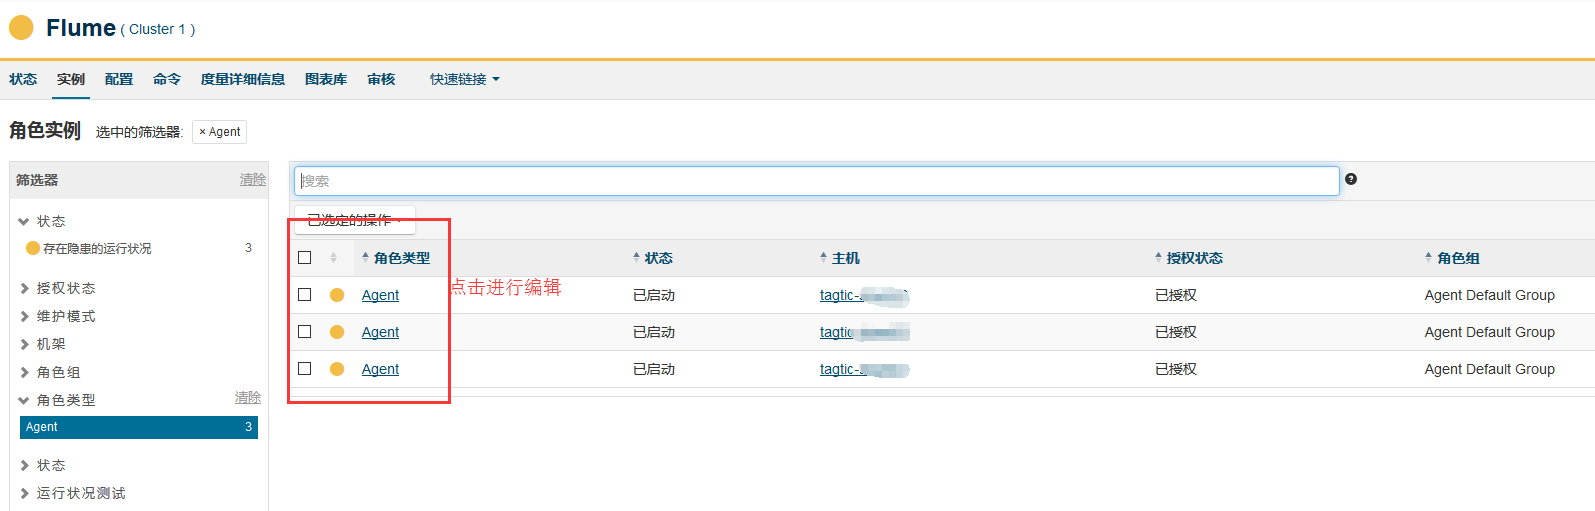Screen dimensions: 1595x511
Task: Sort by the health icon column arrows
Action: pos(333,258)
